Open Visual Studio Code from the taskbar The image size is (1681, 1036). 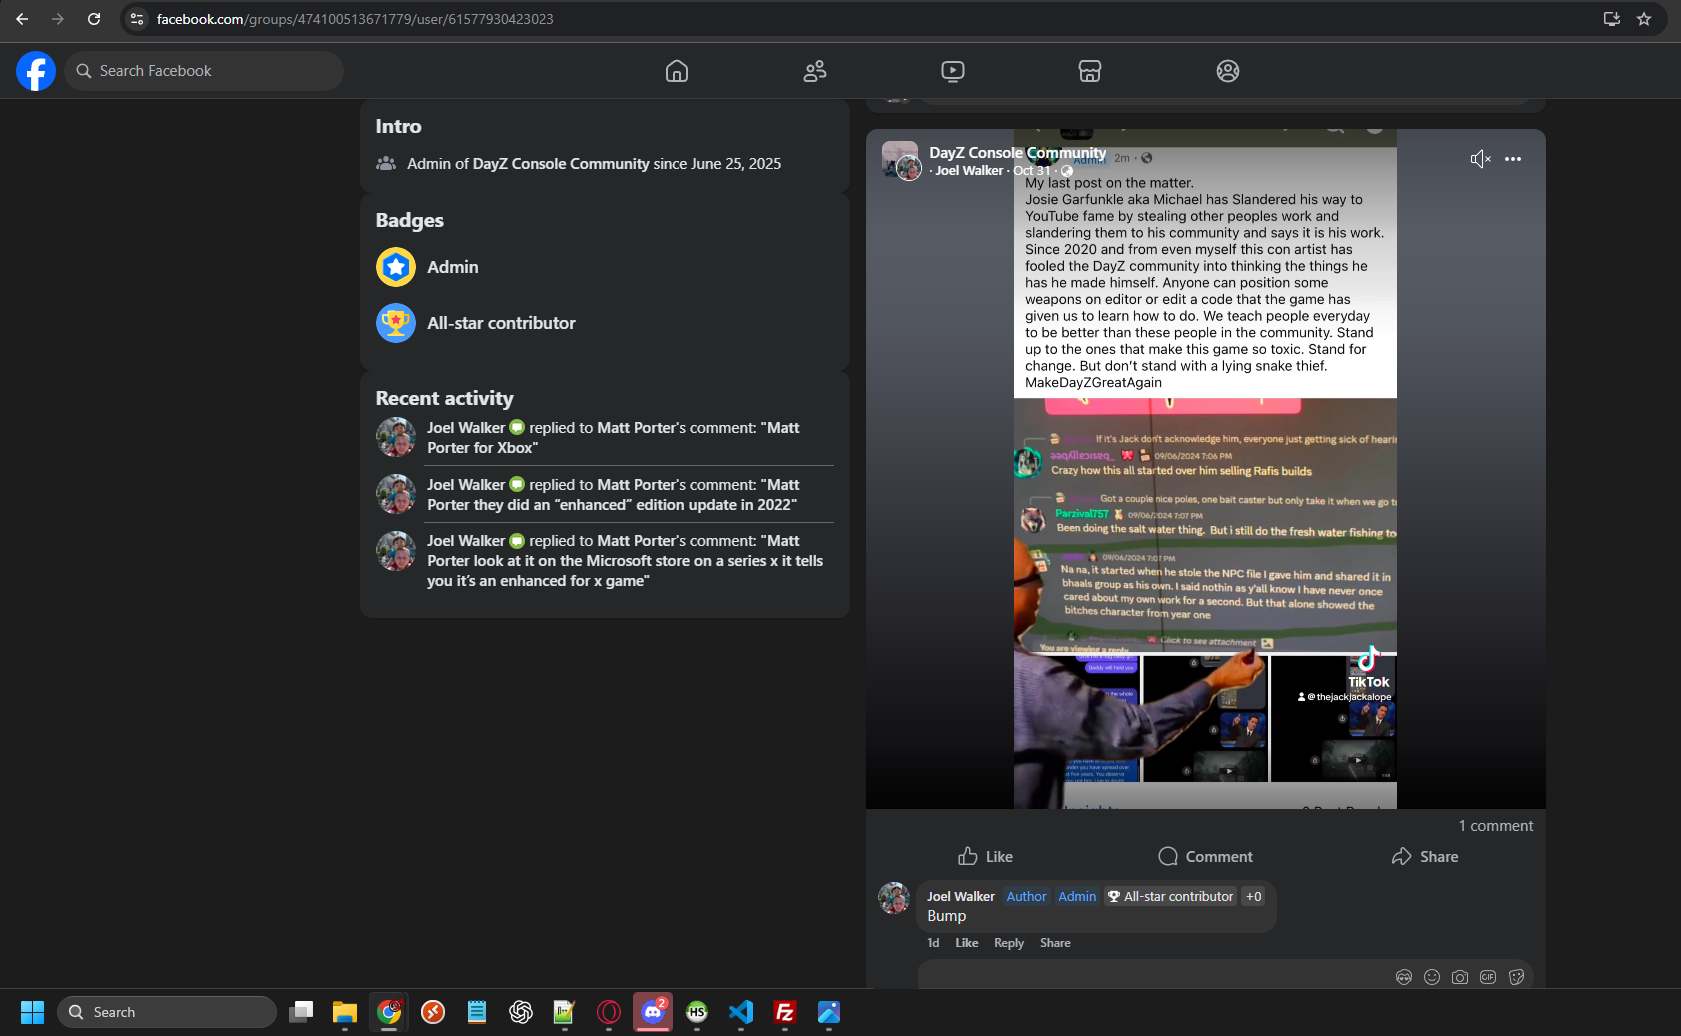tap(741, 1012)
